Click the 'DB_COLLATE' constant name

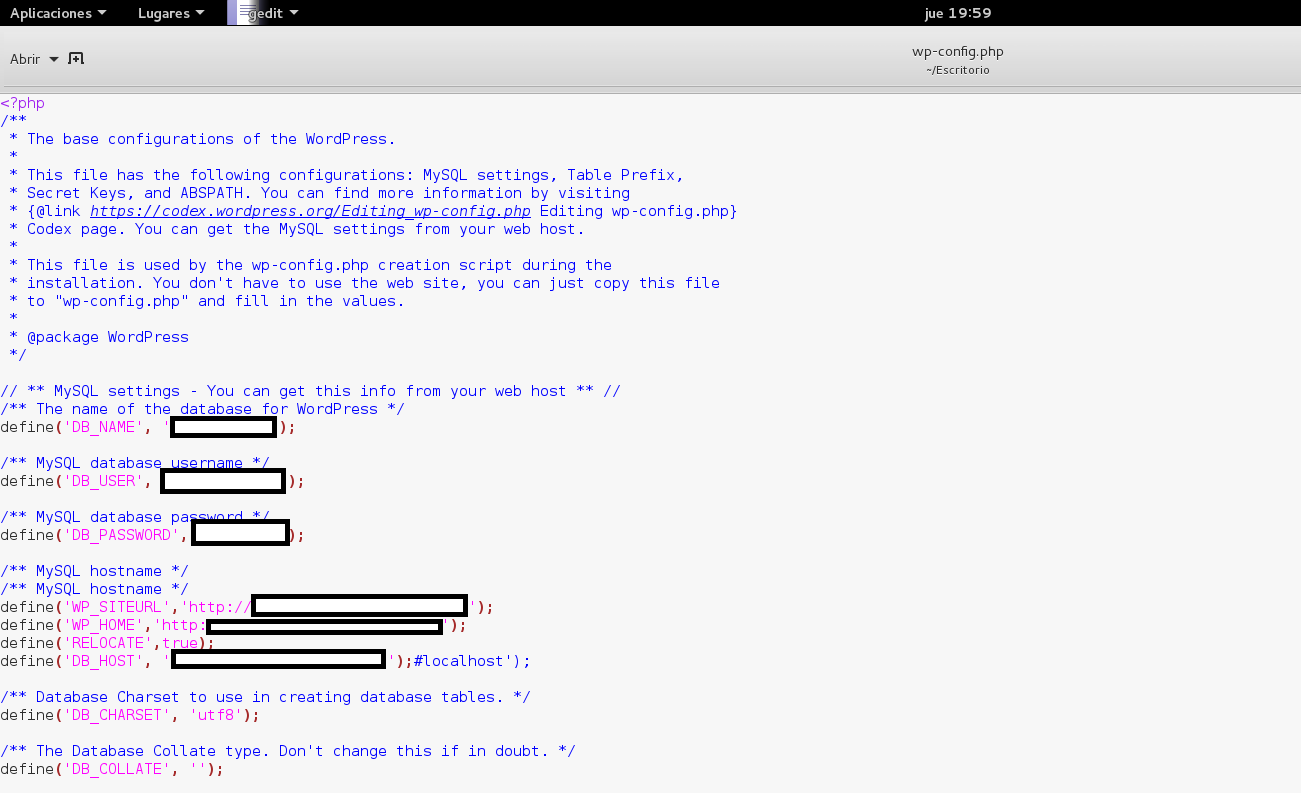click(x=116, y=769)
